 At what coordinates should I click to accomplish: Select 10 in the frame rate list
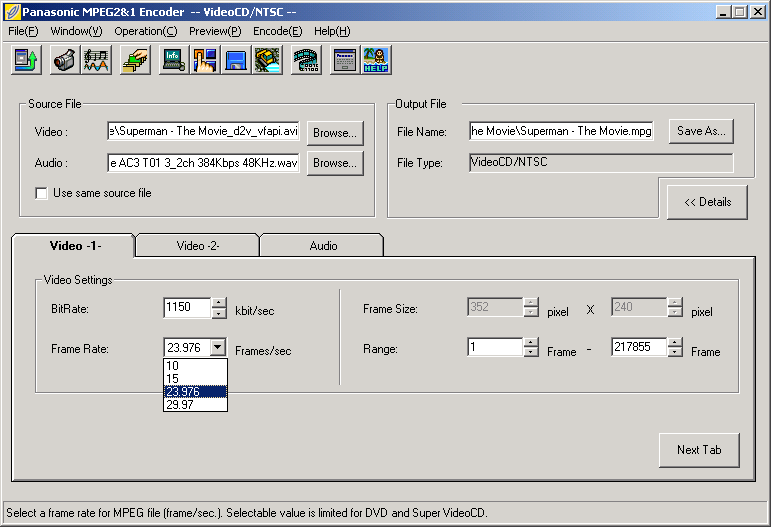click(x=195, y=366)
